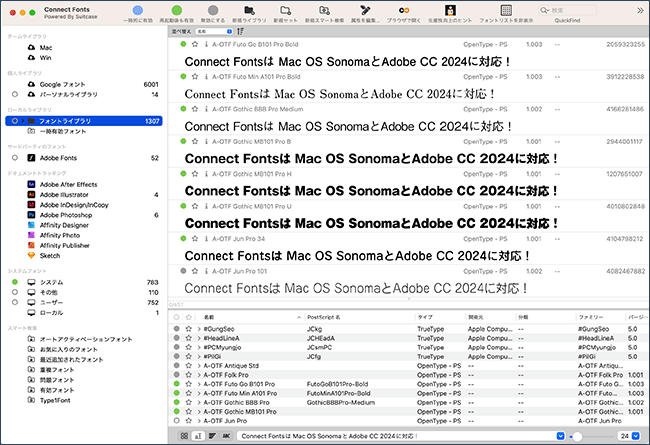Select the 重複フォント smart search
650x445 pixels.
click(x=56, y=370)
